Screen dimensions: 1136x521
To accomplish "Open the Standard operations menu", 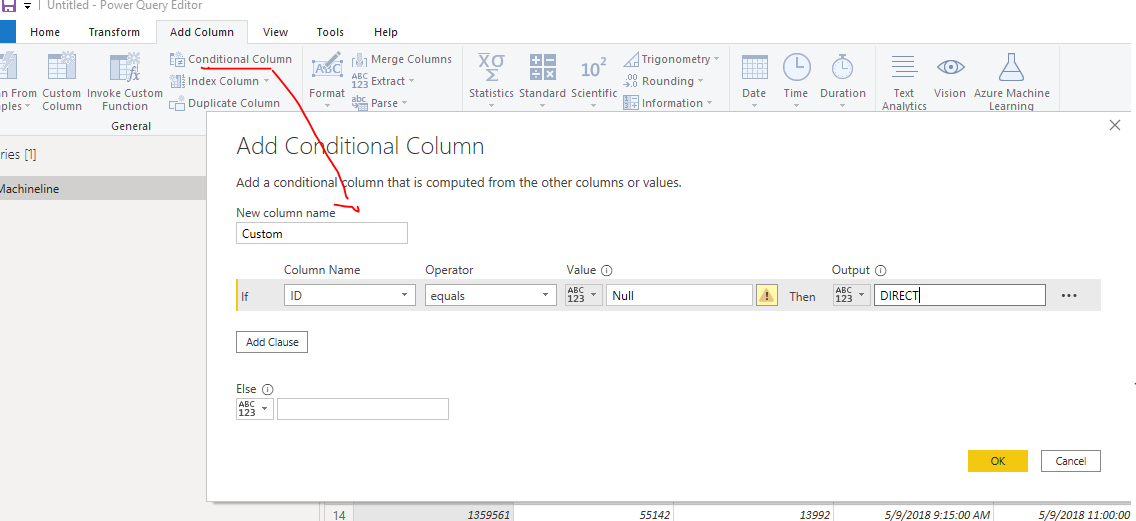I will tap(542, 80).
